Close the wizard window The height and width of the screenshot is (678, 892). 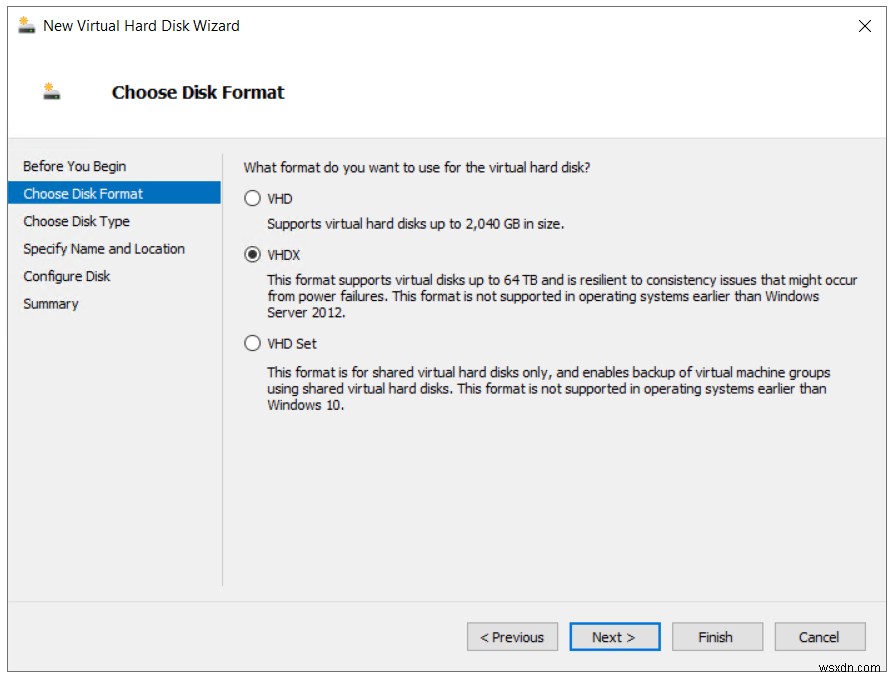pos(866,26)
